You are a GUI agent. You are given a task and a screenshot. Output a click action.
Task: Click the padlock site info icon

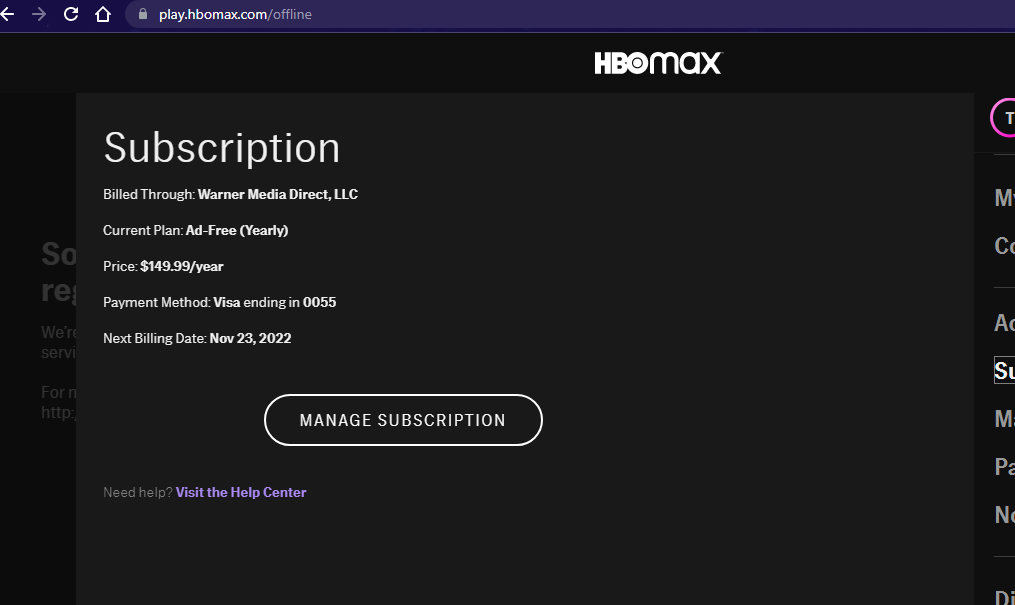[143, 14]
